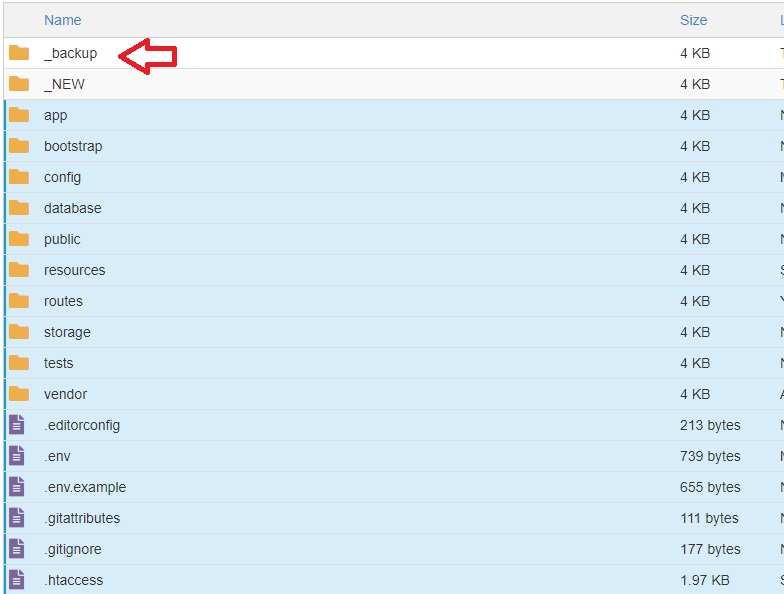This screenshot has width=784, height=594.
Task: Sort the list by Name column
Action: pyautogui.click(x=62, y=20)
